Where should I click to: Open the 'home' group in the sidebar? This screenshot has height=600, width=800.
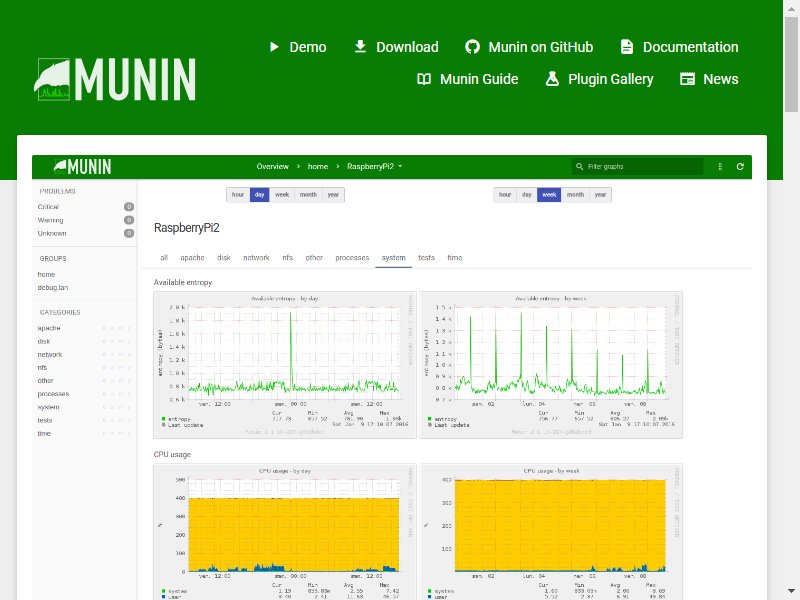[46, 274]
